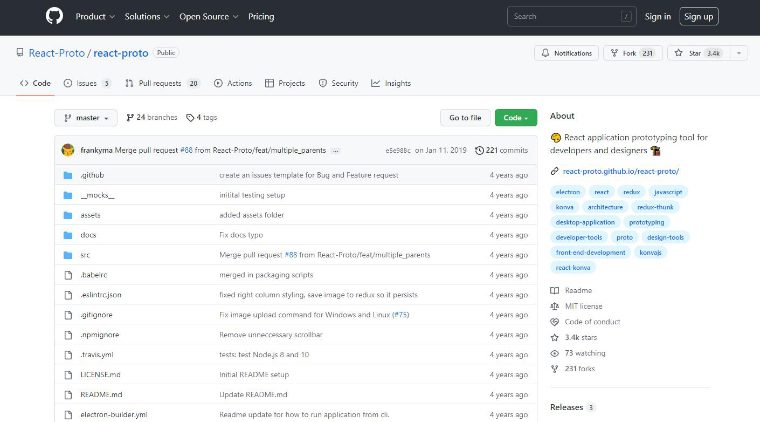Screen dimensions: 760x422
Task: Click the 73 watching eye icon
Action: point(554,353)
